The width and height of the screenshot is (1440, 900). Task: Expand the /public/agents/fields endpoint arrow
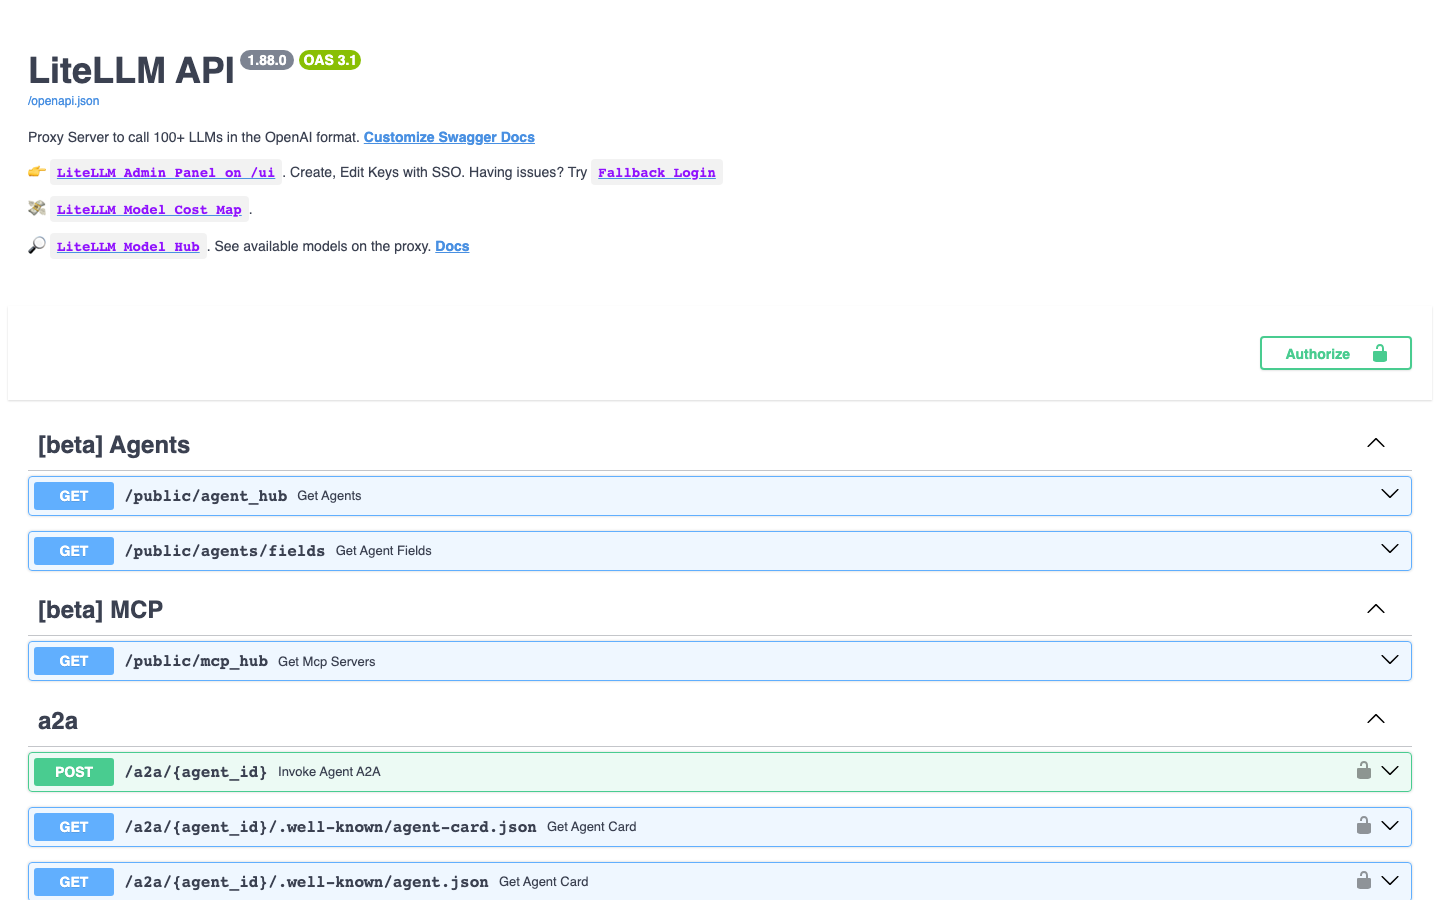pos(1390,549)
